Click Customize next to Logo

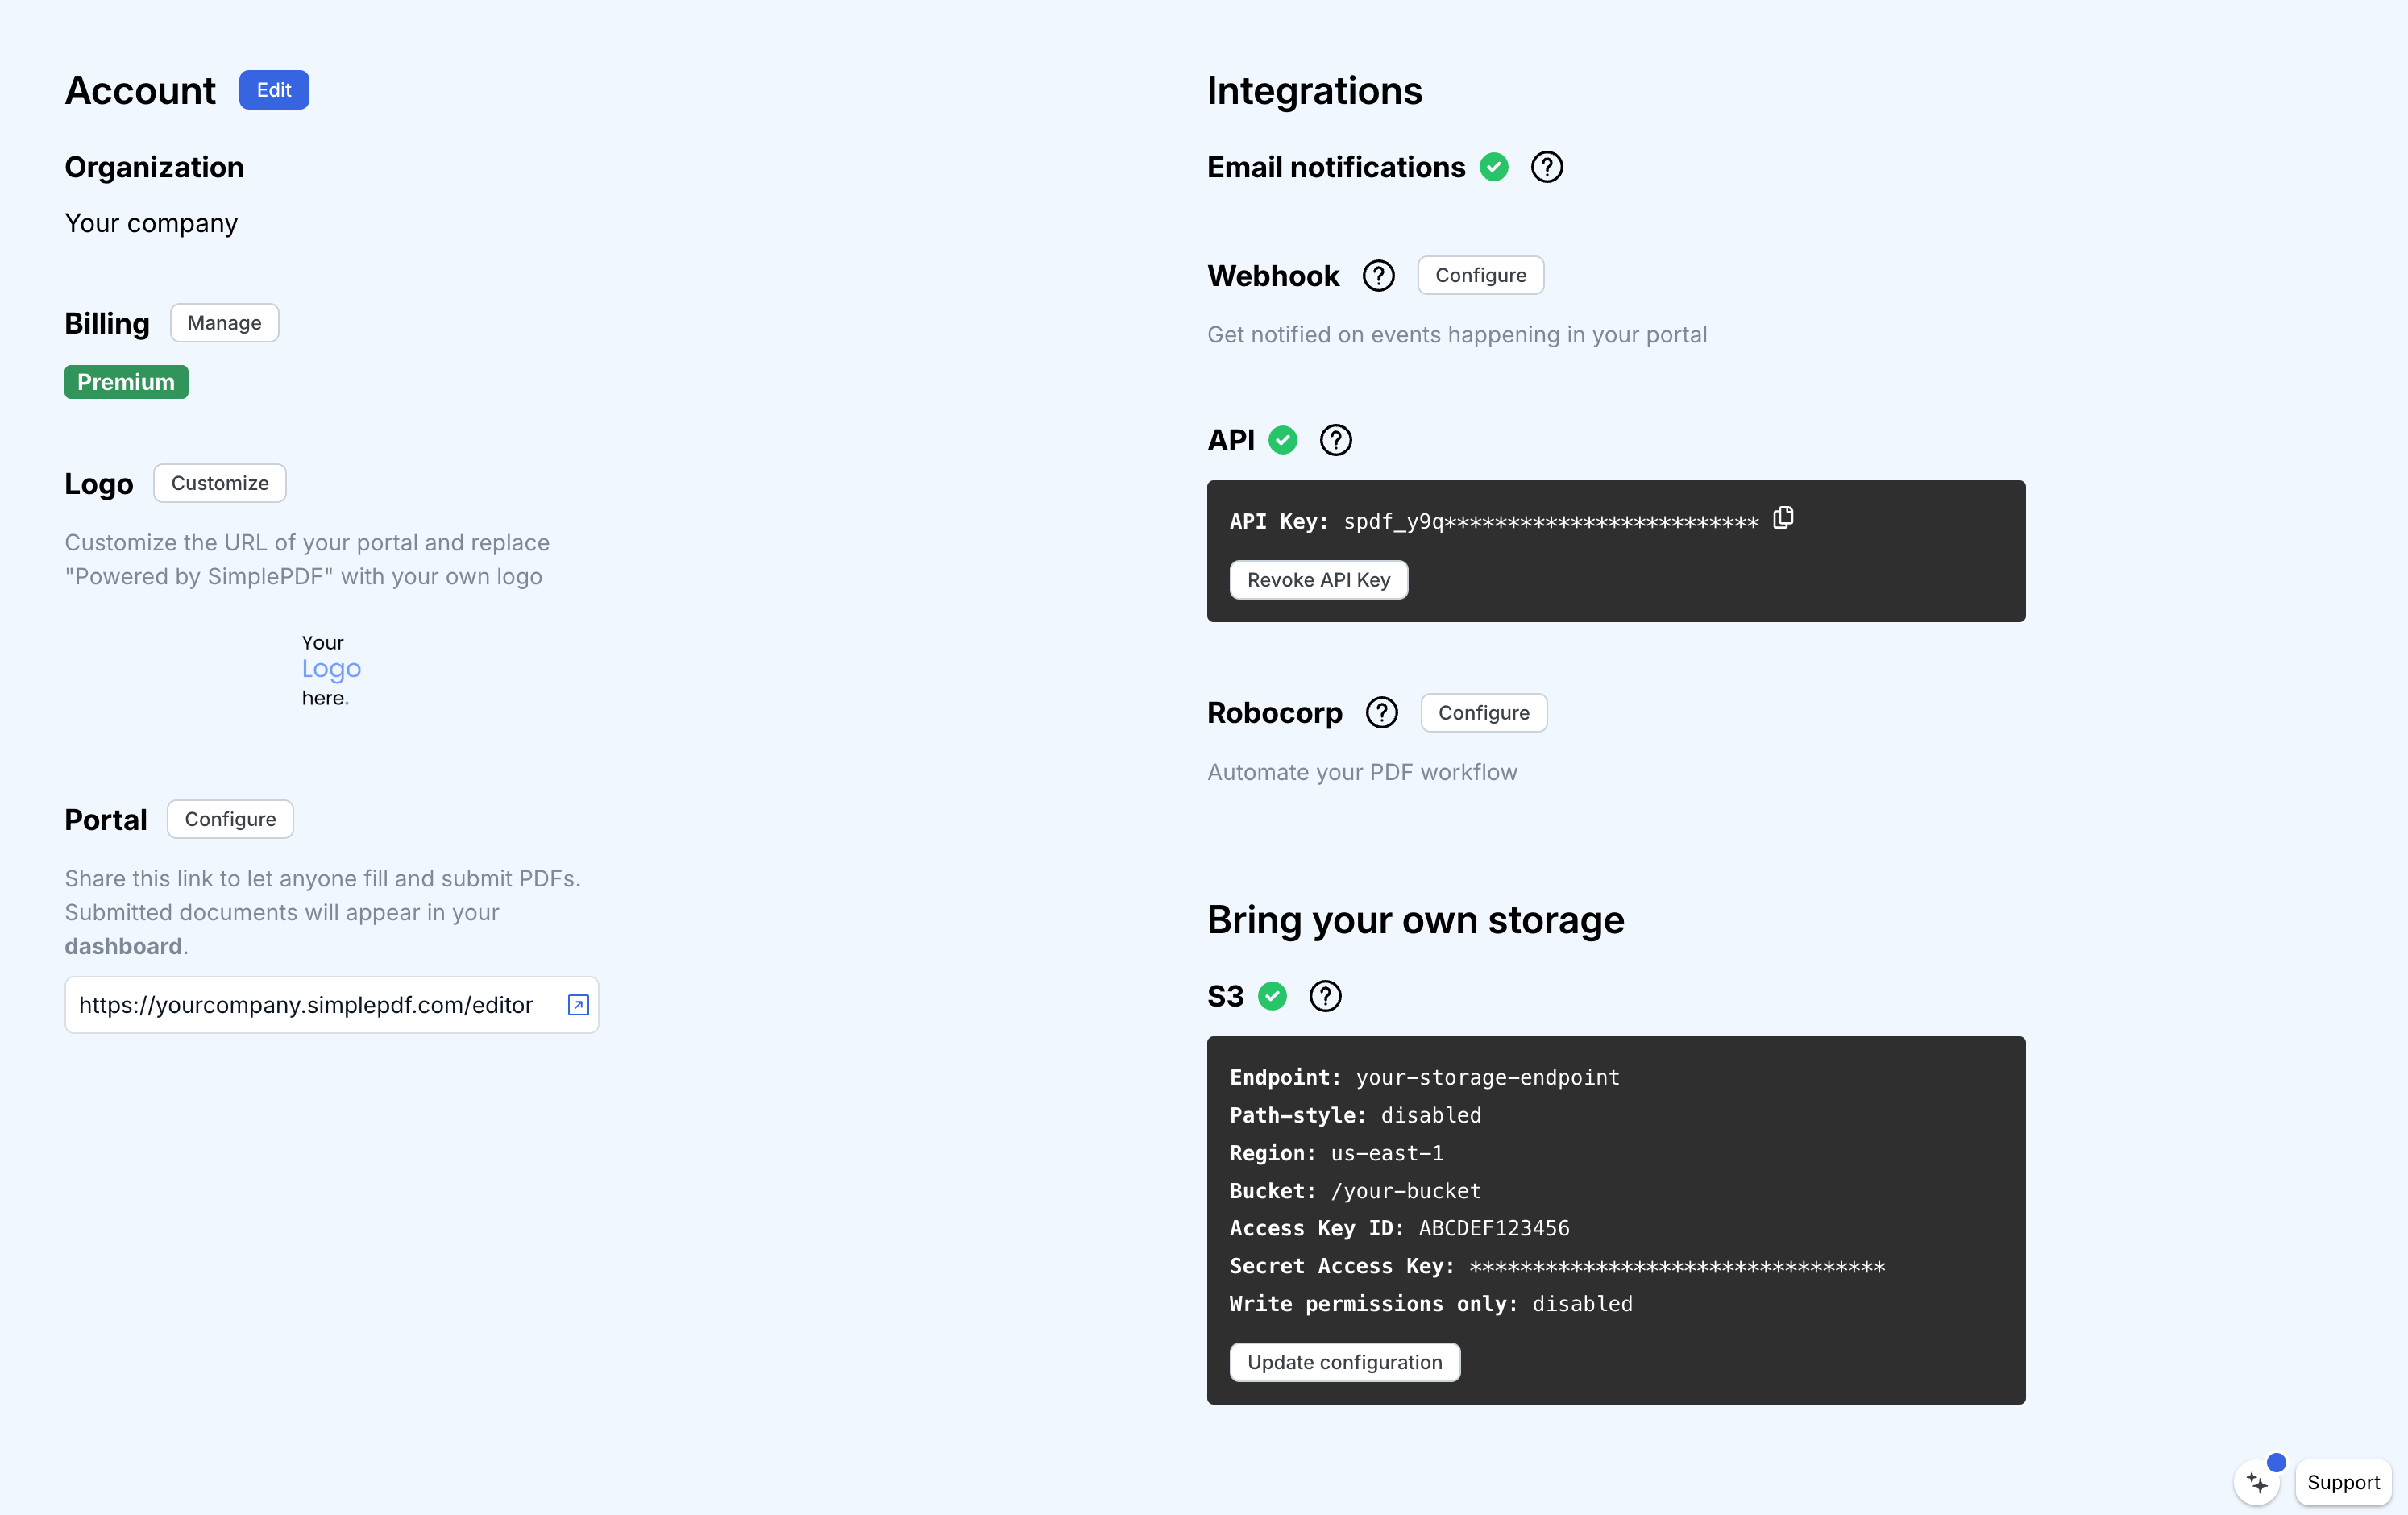pos(220,483)
